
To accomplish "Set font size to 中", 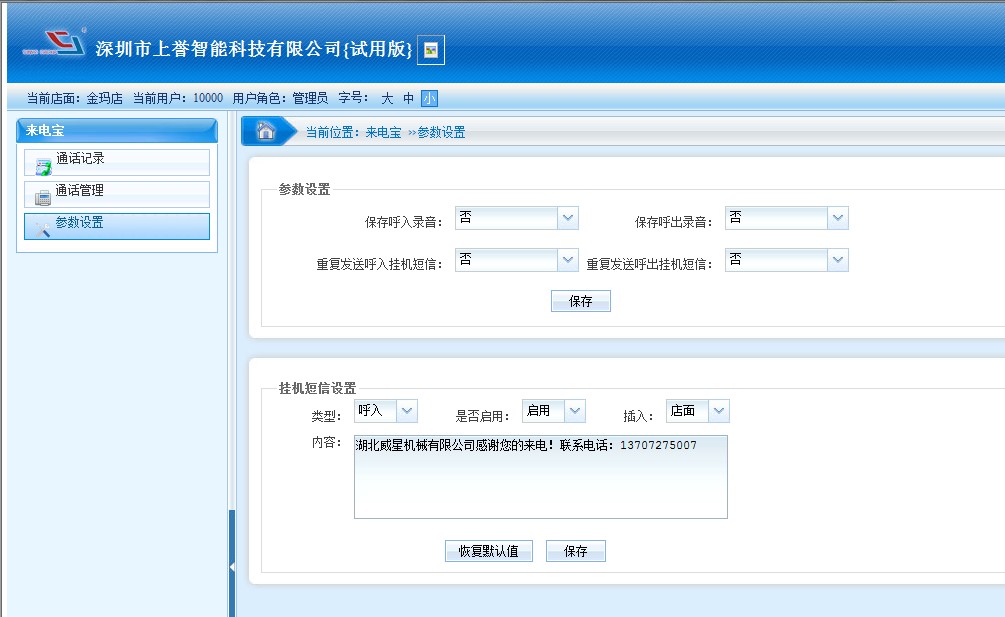I will [408, 98].
